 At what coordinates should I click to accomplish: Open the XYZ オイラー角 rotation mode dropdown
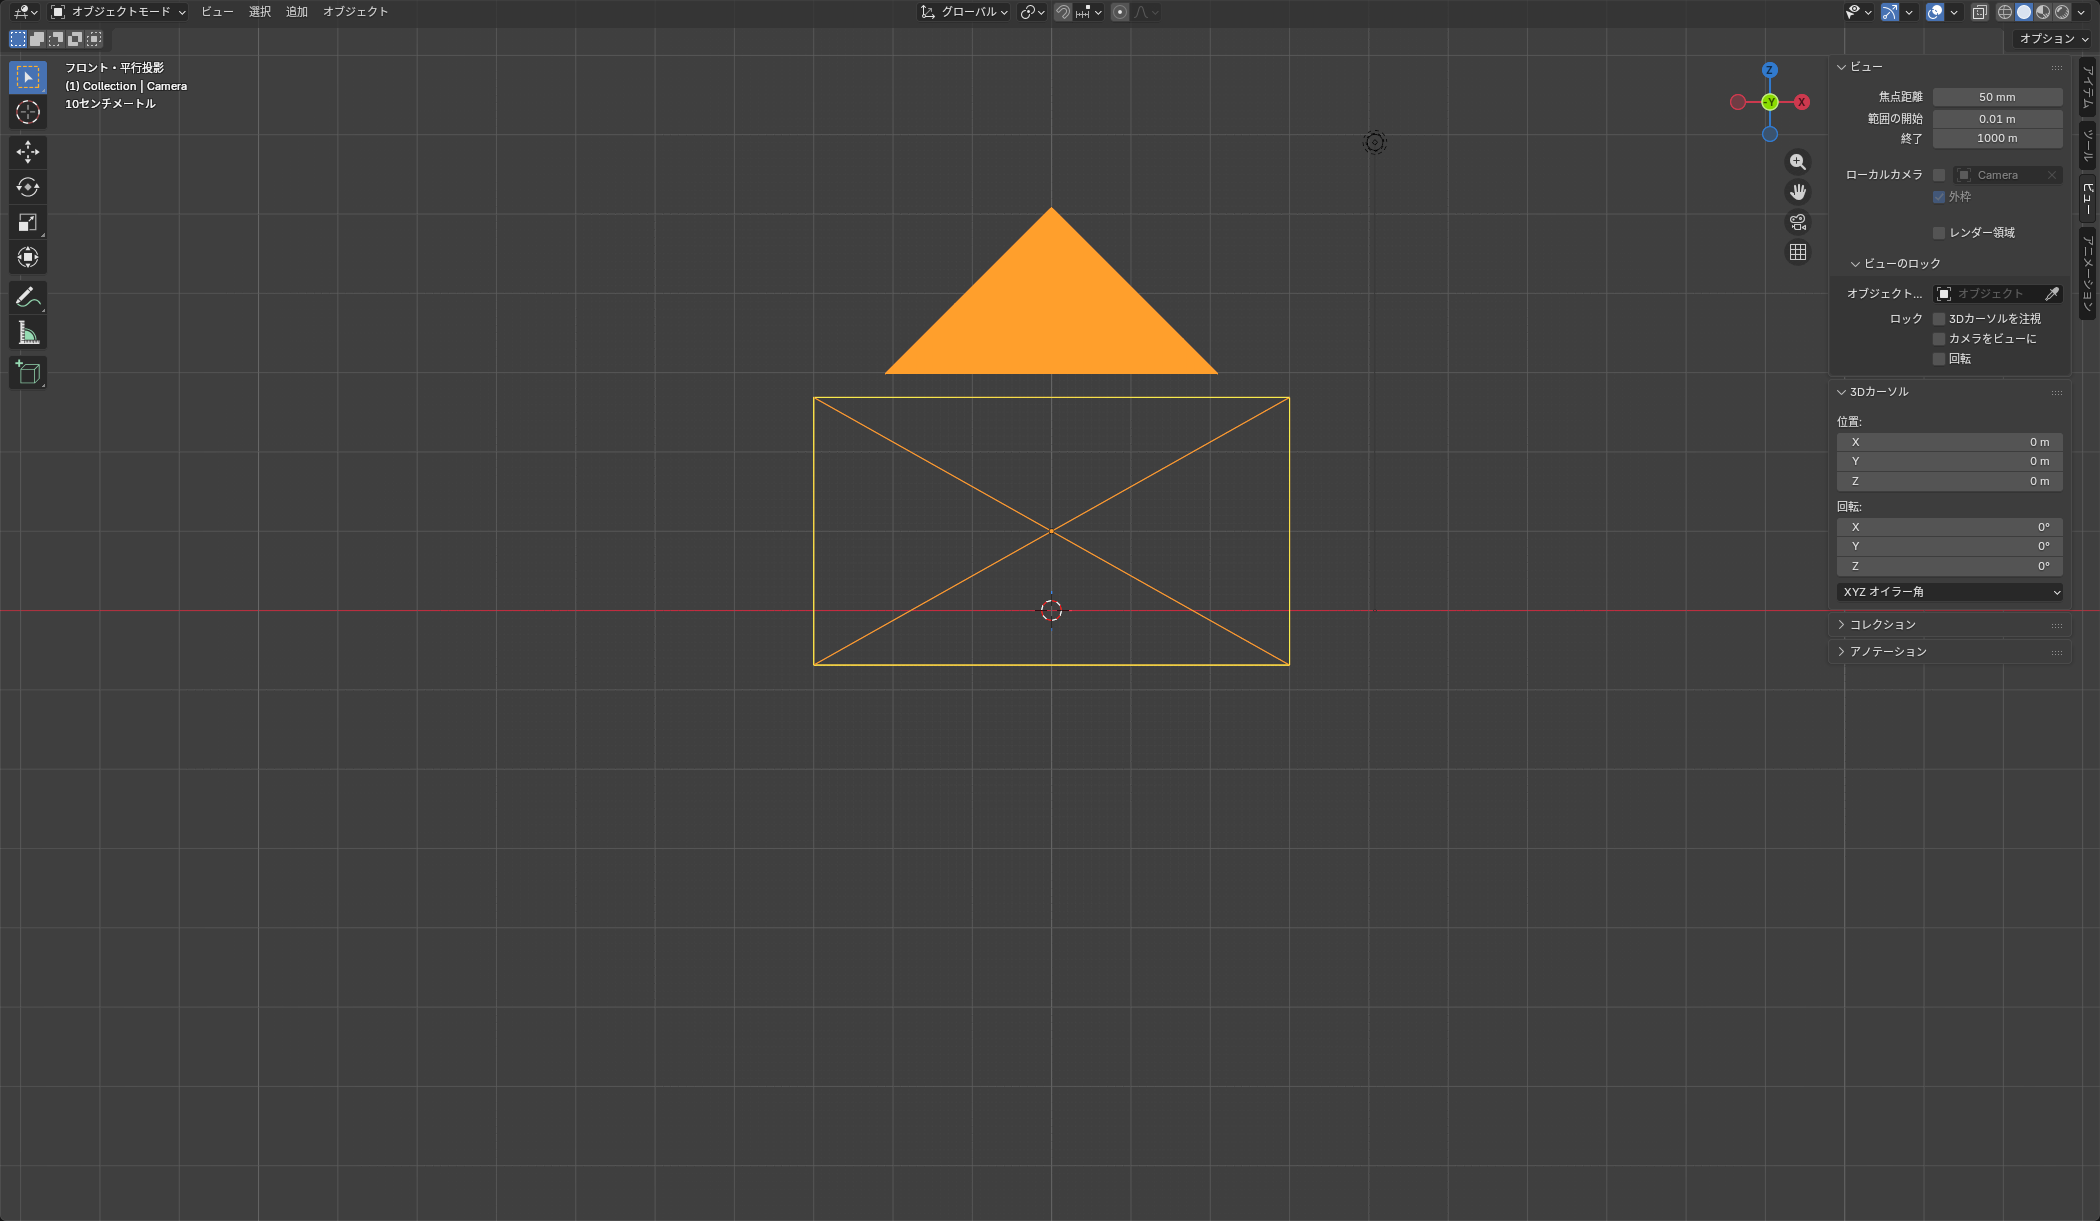(1950, 592)
